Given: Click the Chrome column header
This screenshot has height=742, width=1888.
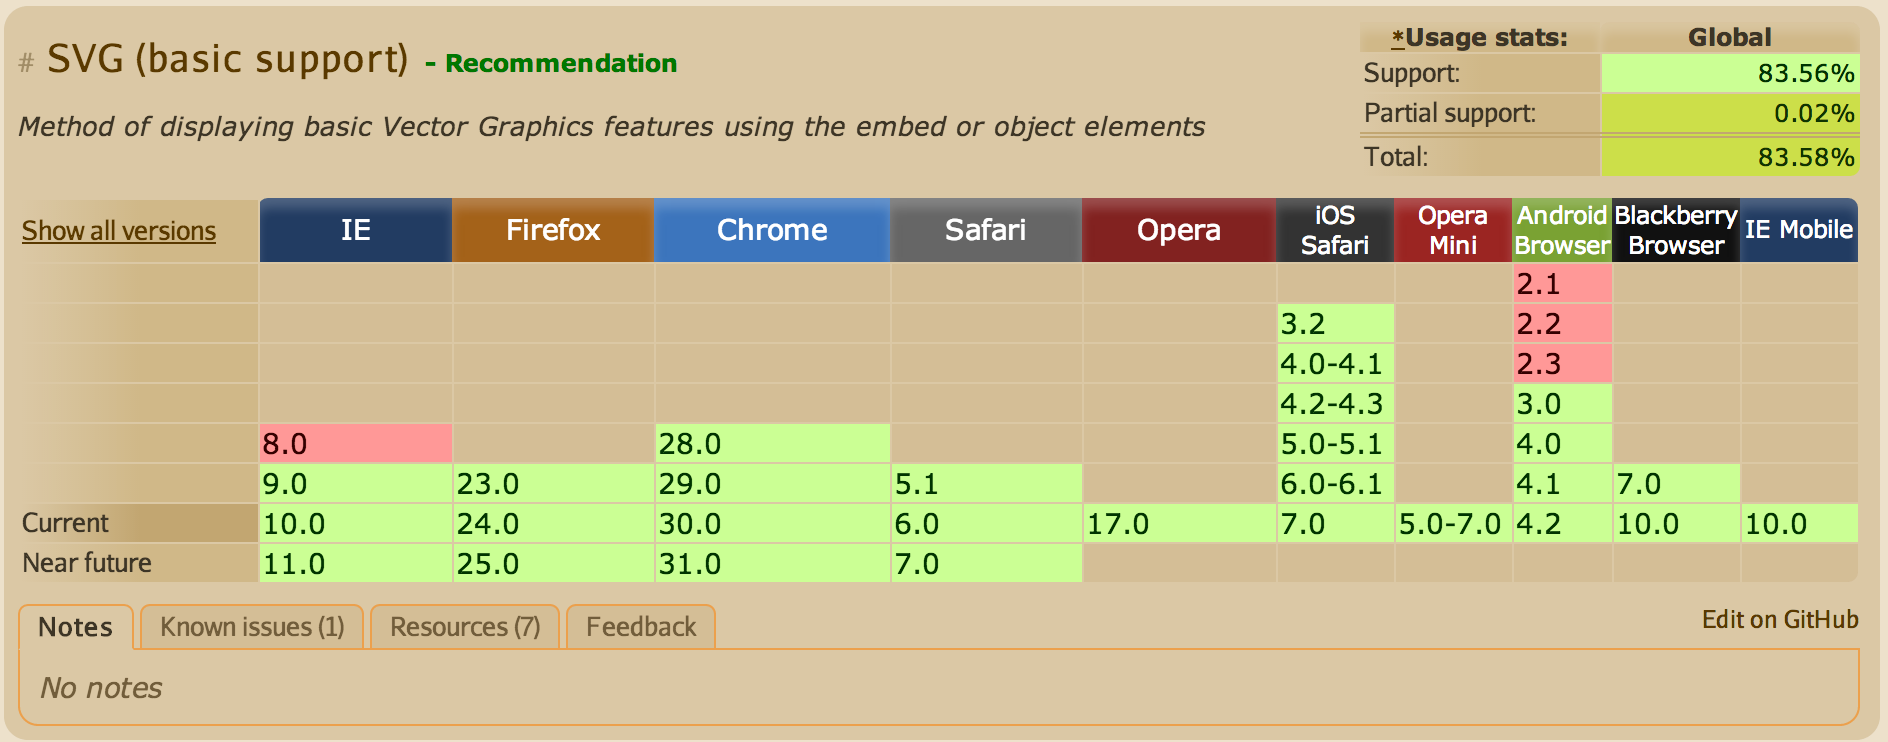Looking at the screenshot, I should point(772,230).
